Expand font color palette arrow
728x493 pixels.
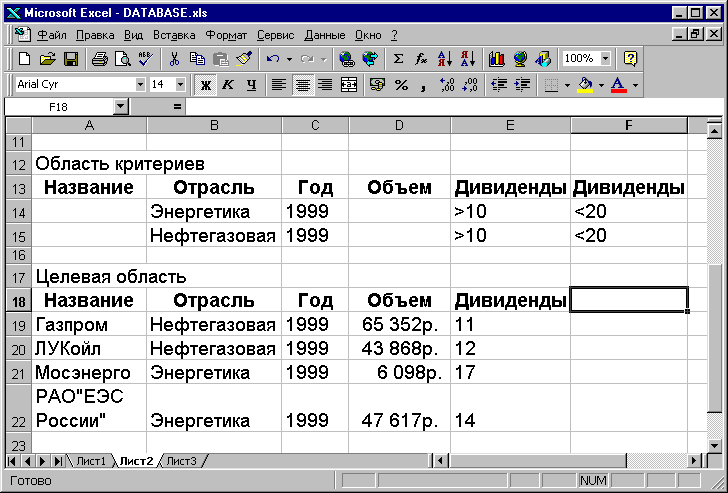tap(636, 84)
